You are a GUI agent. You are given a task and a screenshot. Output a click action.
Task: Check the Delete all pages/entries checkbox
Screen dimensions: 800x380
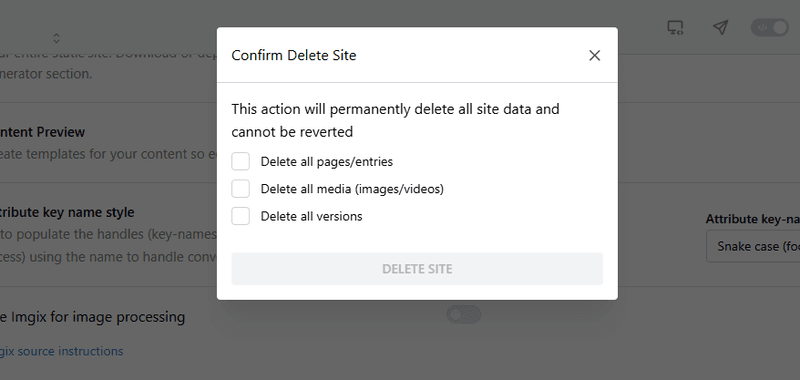pyautogui.click(x=240, y=161)
